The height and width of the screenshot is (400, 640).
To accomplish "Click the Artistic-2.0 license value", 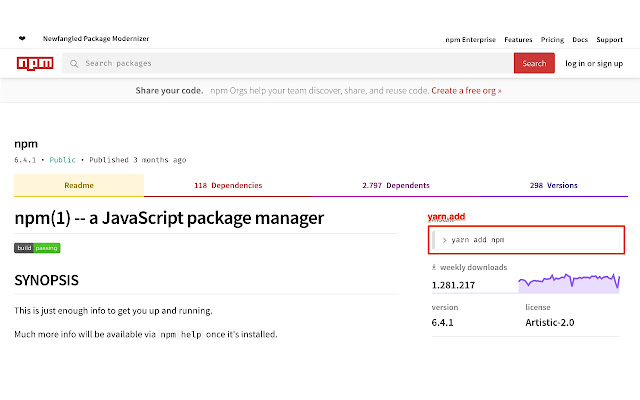I will 550,322.
